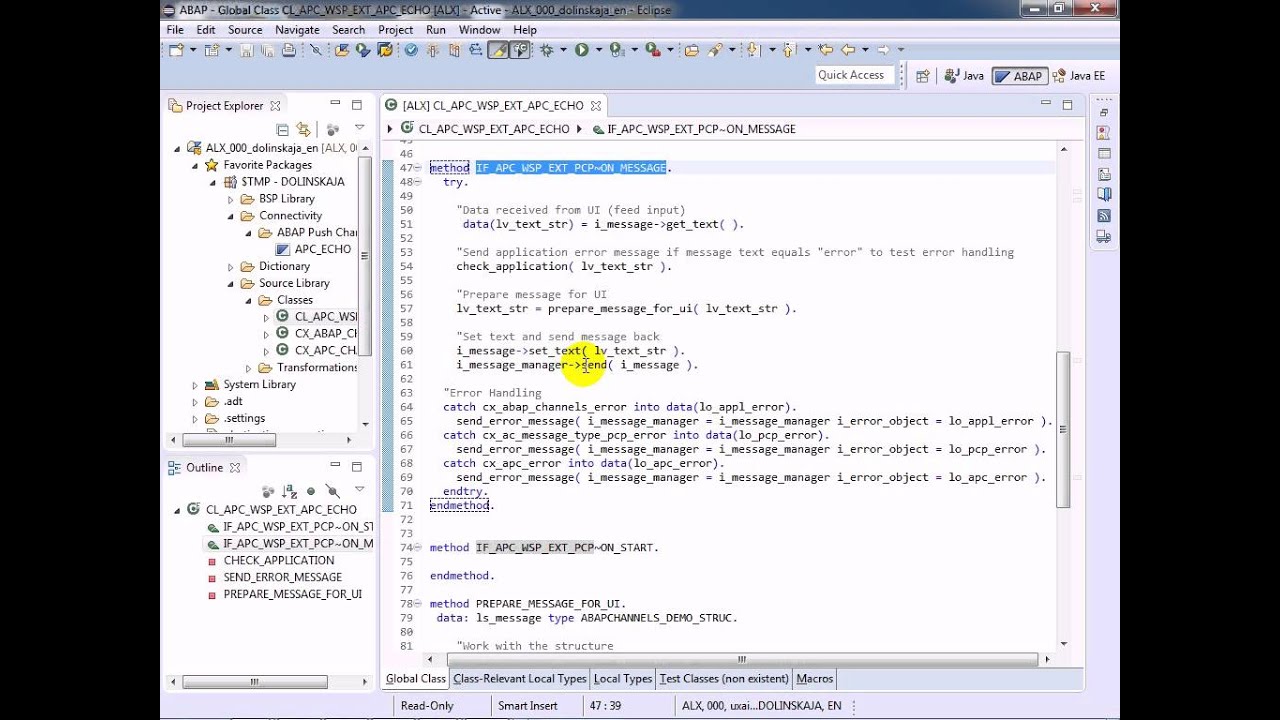Viewport: 1280px width, 720px height.
Task: Toggle Link with Editor in Project Explorer
Action: pos(303,130)
